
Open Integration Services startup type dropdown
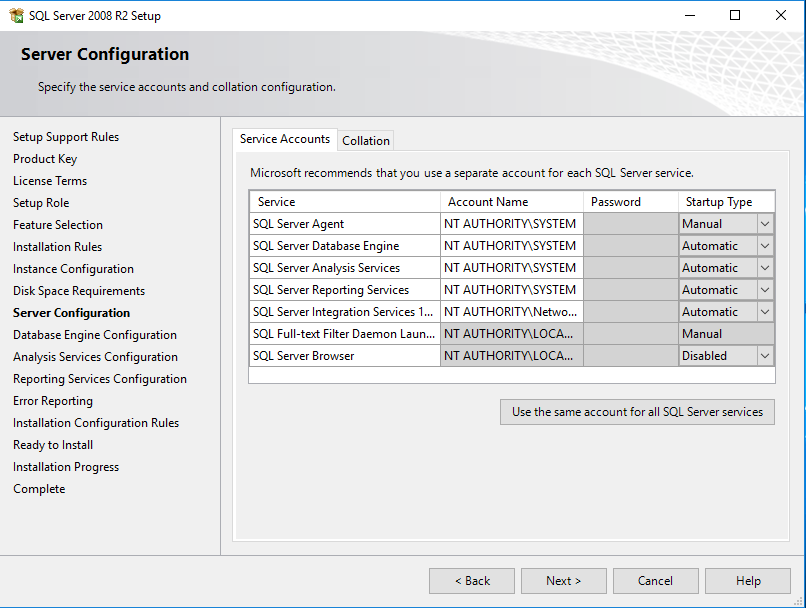point(765,312)
